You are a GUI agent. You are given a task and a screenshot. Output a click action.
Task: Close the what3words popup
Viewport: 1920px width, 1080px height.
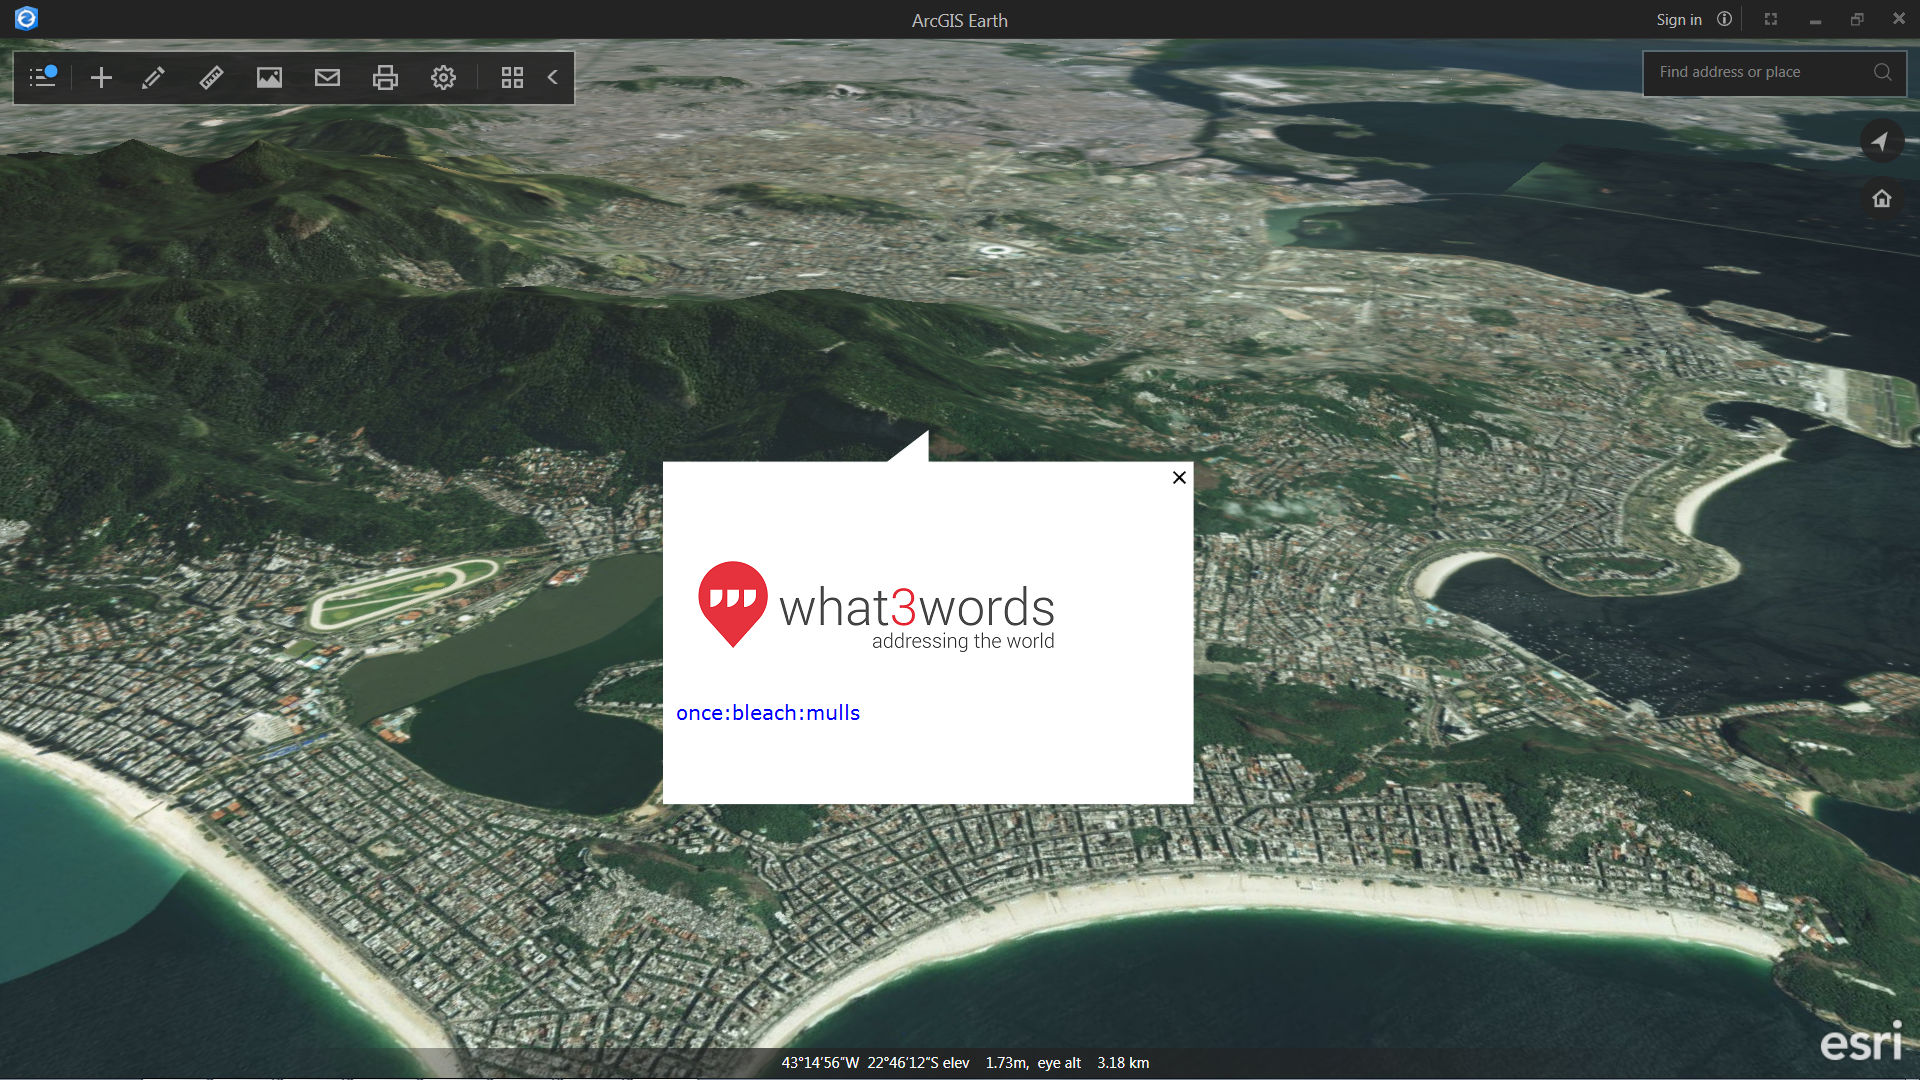click(x=1179, y=477)
